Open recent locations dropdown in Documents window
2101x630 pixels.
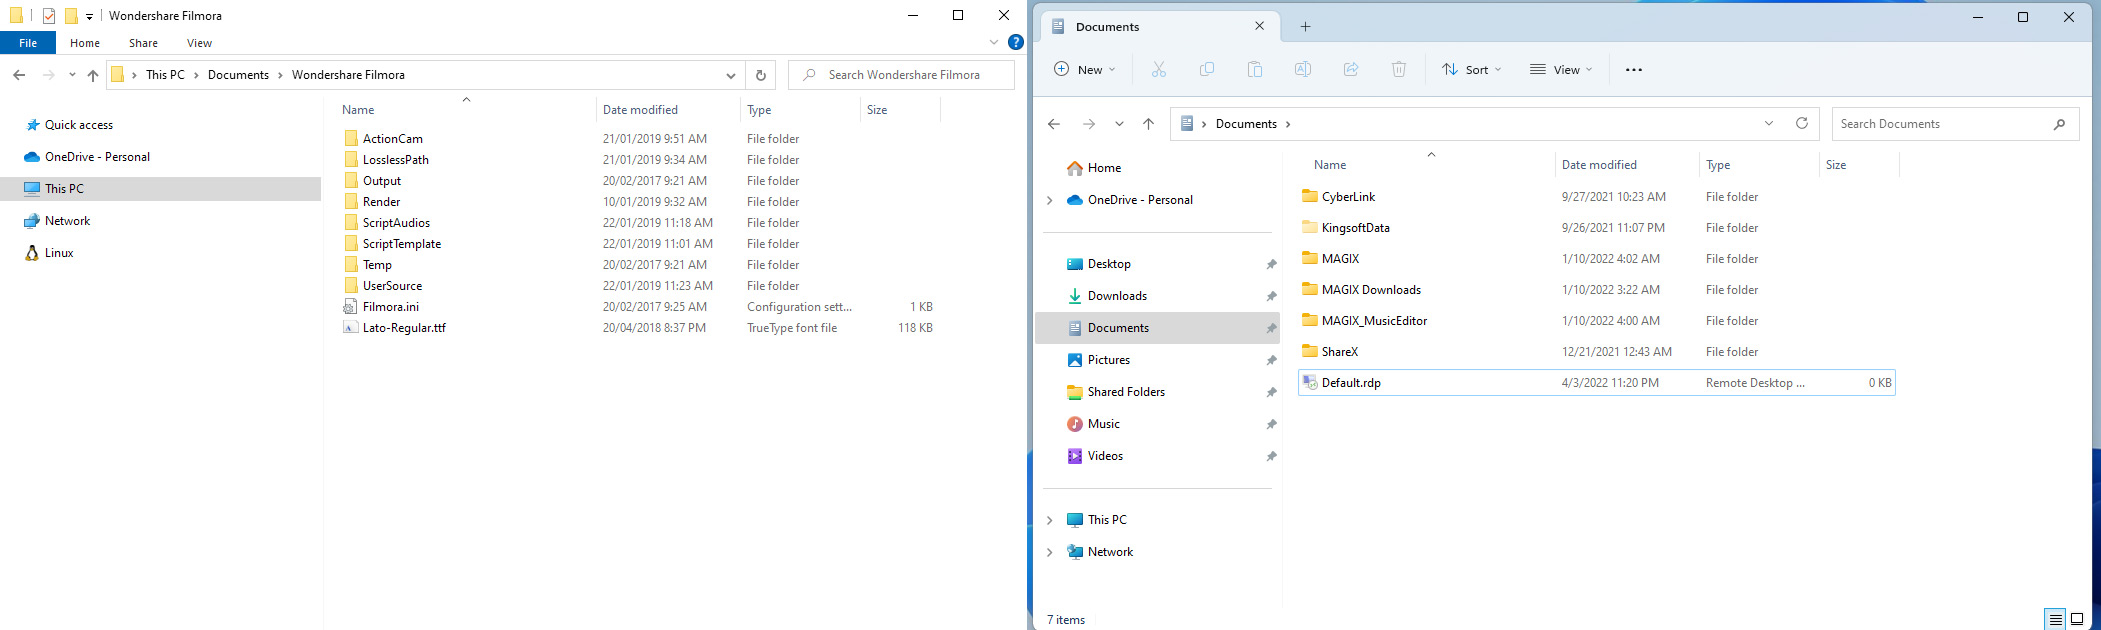click(1119, 124)
